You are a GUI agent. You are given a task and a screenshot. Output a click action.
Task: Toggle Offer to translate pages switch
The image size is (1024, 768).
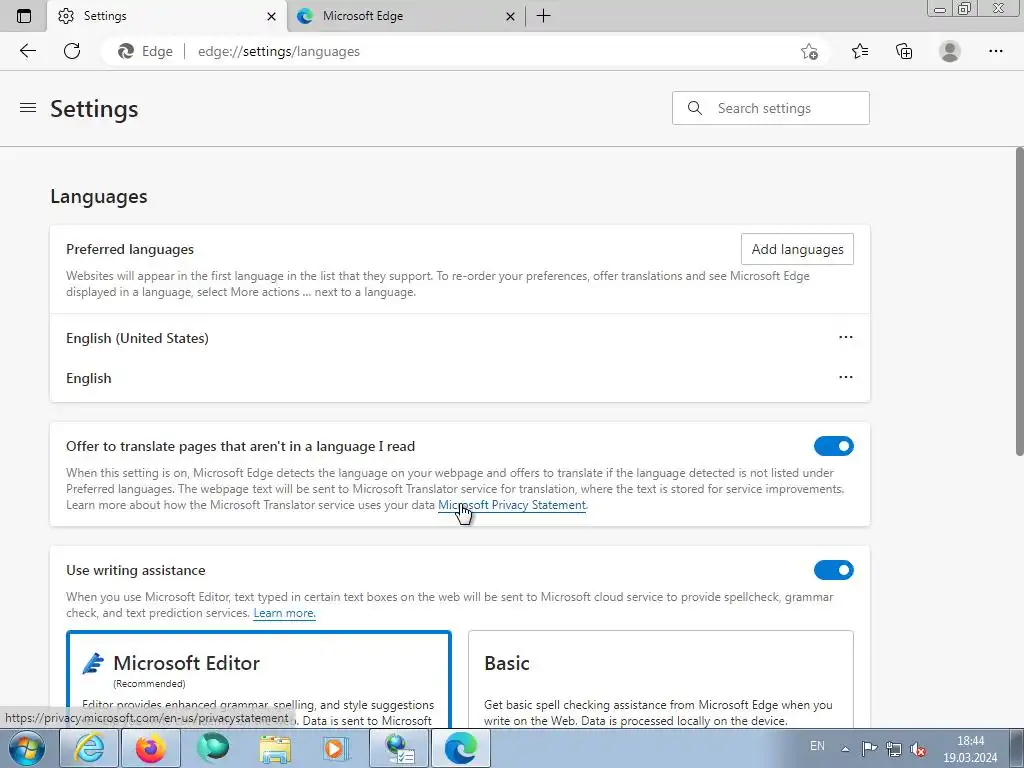[x=833, y=446]
